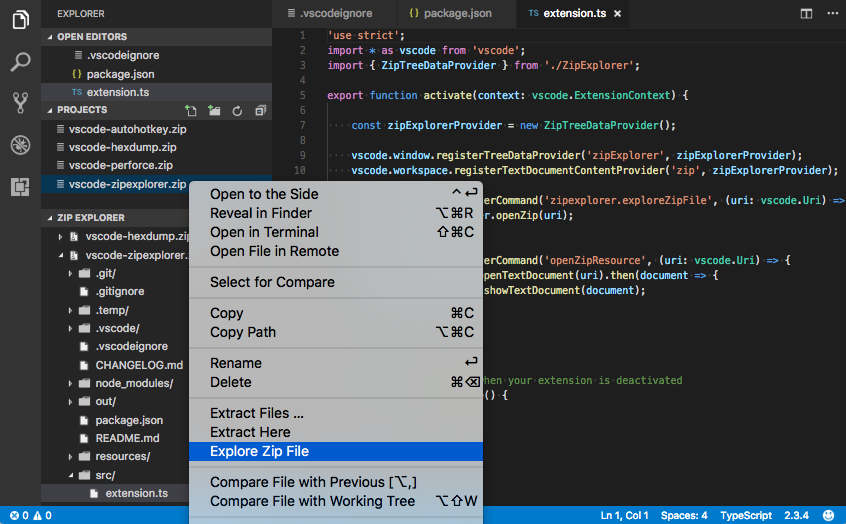
Task: Choose Open to the Side
Action: coord(336,194)
